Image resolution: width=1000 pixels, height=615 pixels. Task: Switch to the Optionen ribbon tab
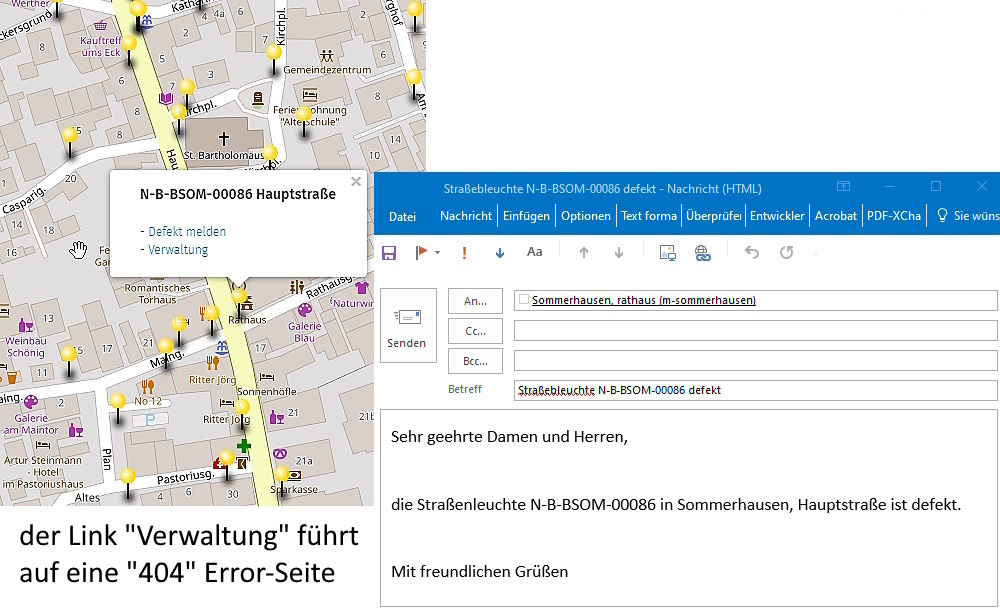585,216
